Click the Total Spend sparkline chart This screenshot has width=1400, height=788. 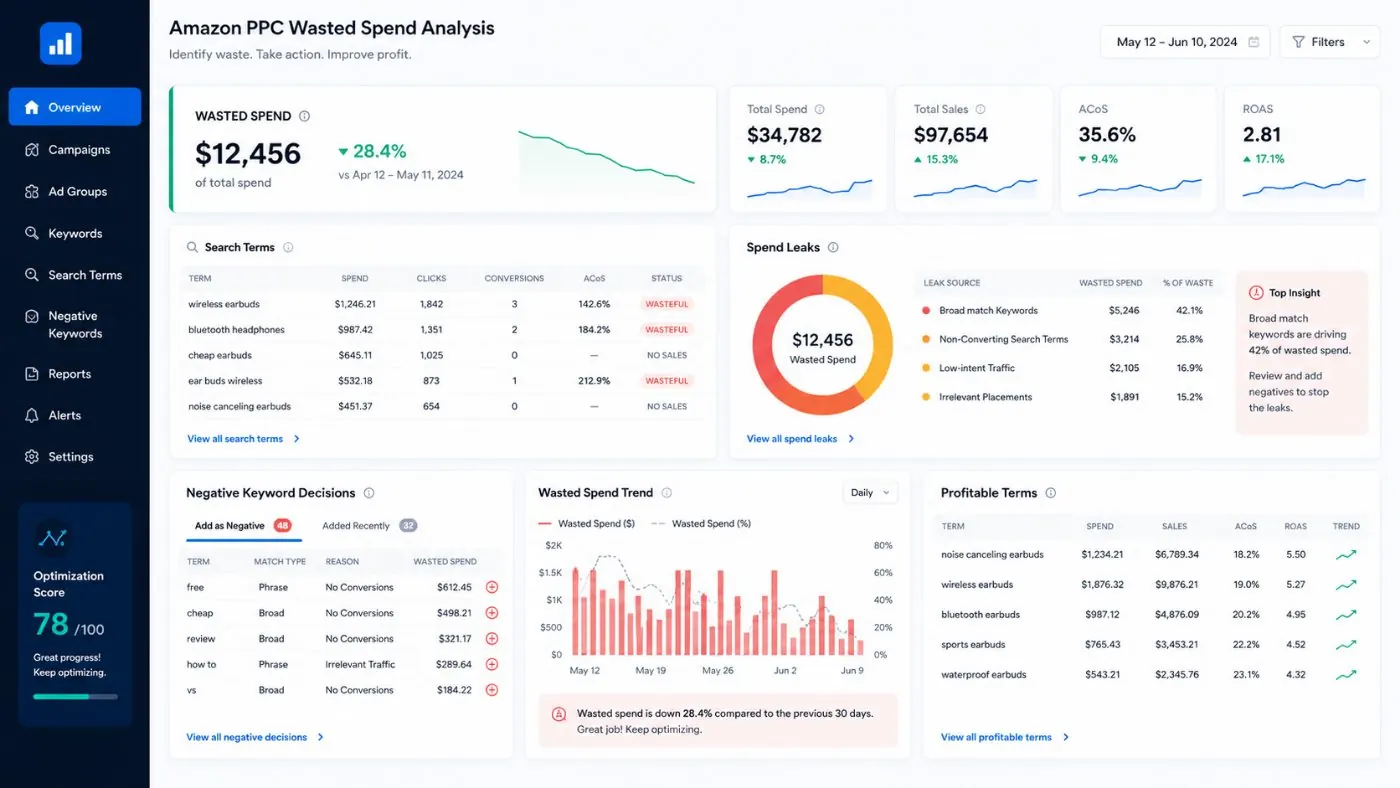coord(809,188)
